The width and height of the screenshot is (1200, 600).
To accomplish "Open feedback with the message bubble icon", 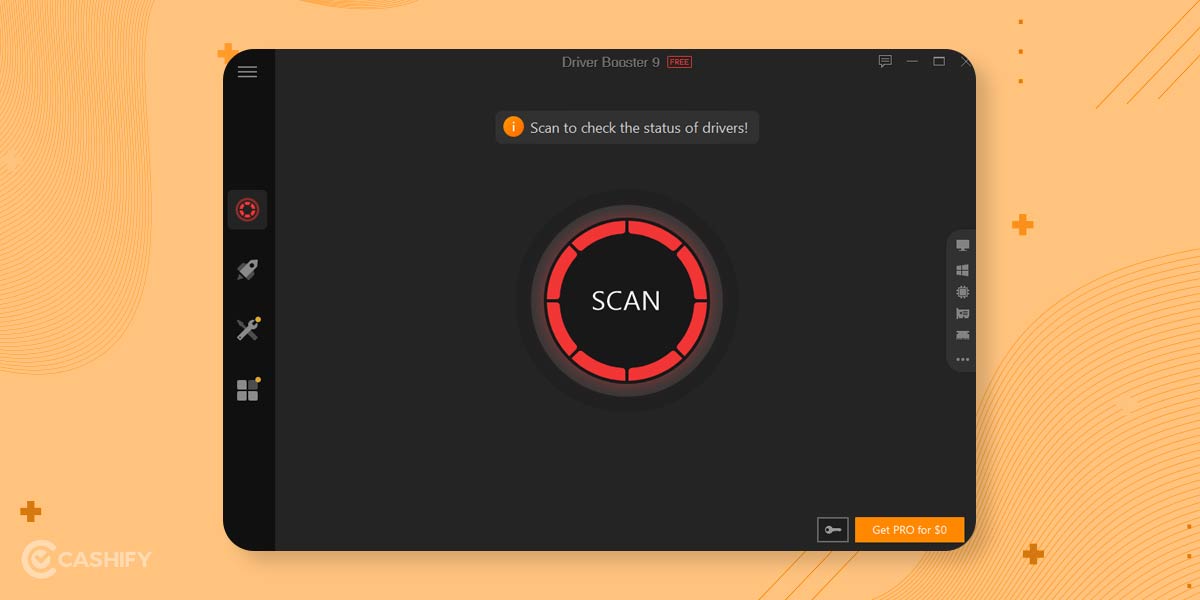I will (884, 61).
